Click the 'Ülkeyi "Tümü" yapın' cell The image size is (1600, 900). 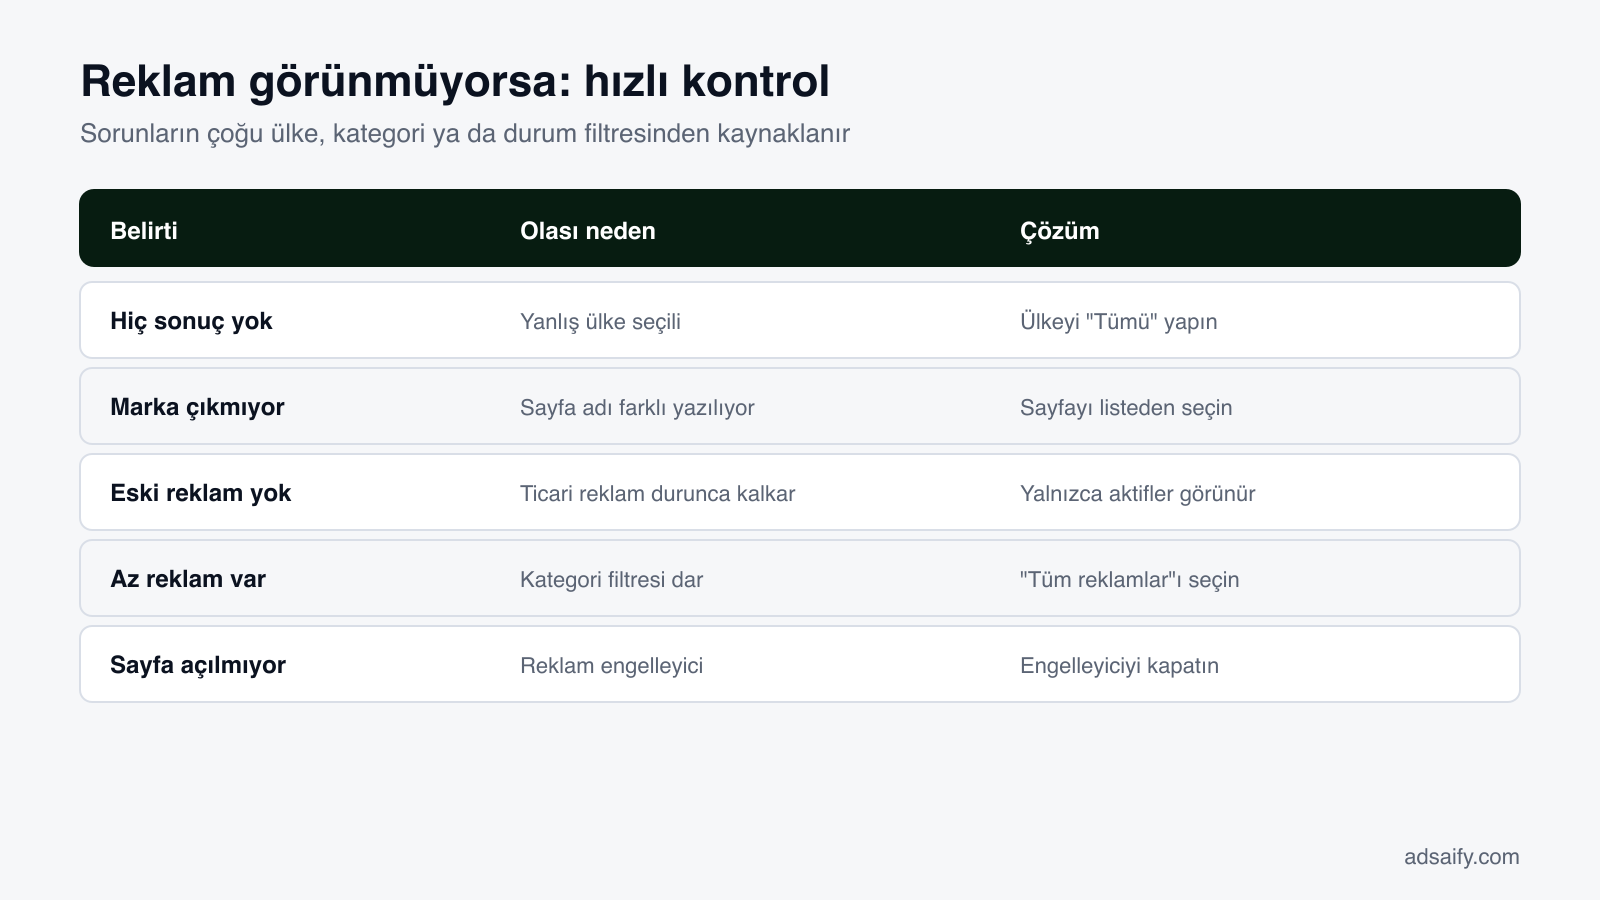click(1119, 322)
